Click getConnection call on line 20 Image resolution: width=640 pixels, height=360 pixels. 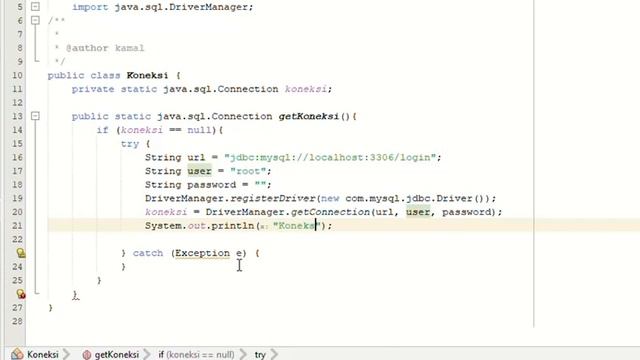[x=330, y=212]
